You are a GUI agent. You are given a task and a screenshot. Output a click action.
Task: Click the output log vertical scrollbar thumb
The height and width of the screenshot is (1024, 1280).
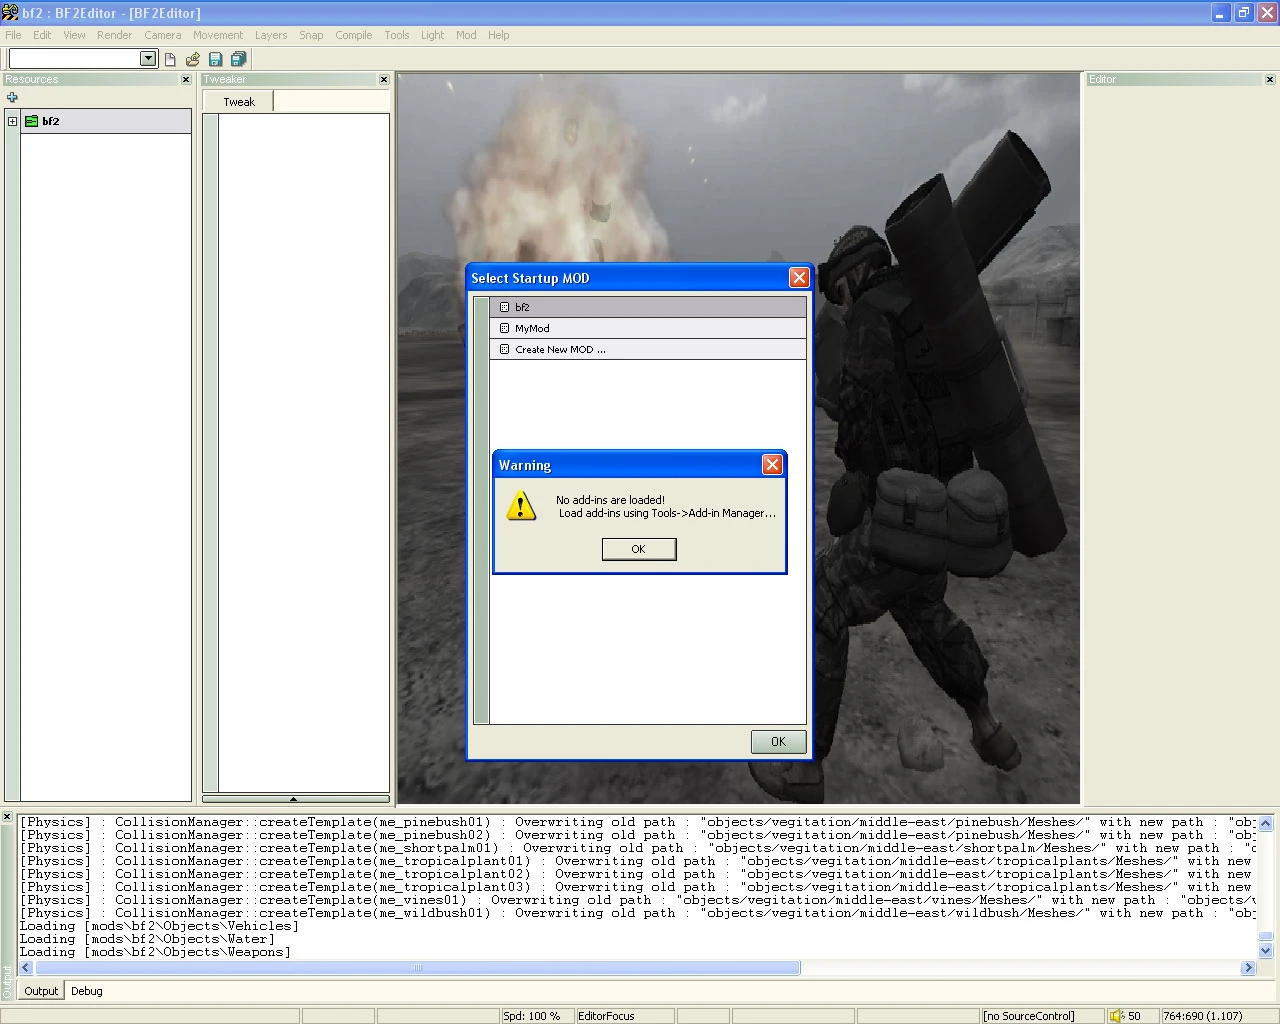(x=1266, y=937)
